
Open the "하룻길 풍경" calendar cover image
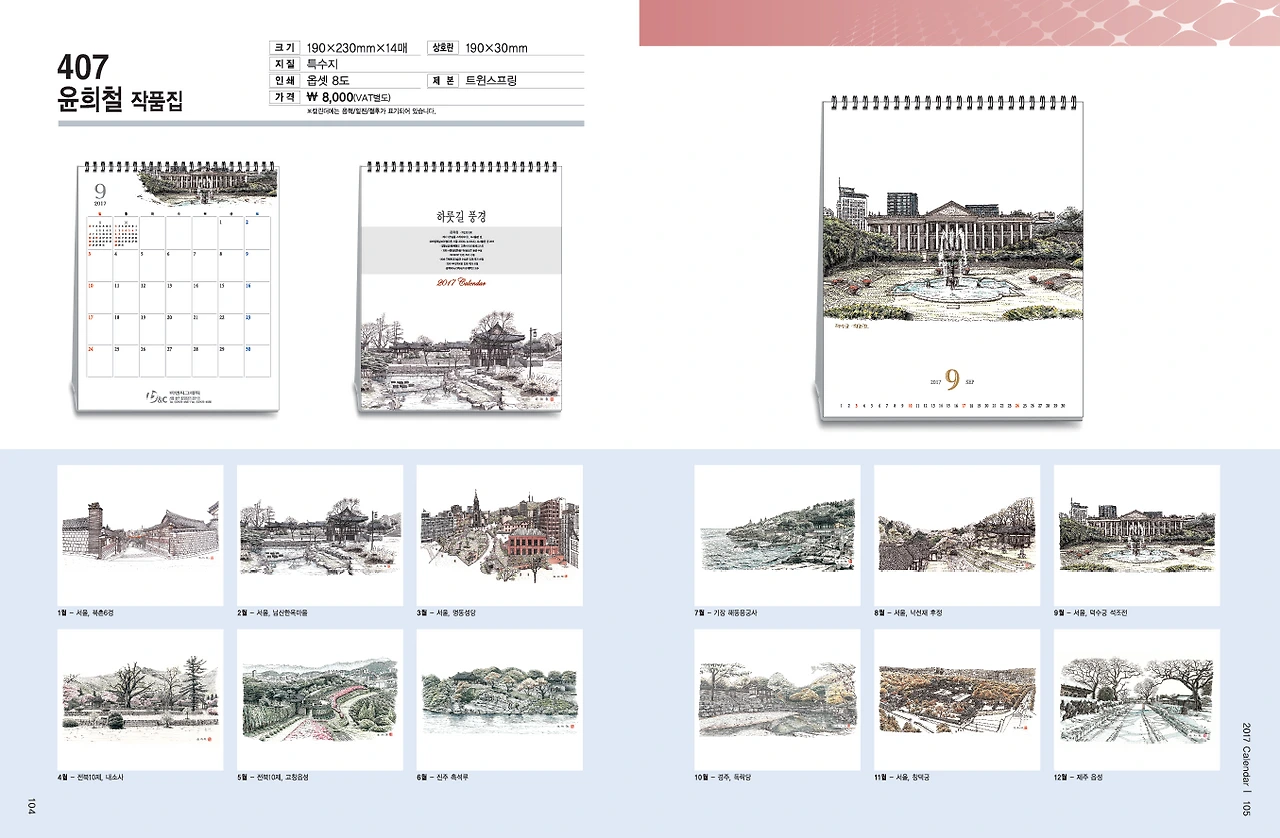point(461,288)
